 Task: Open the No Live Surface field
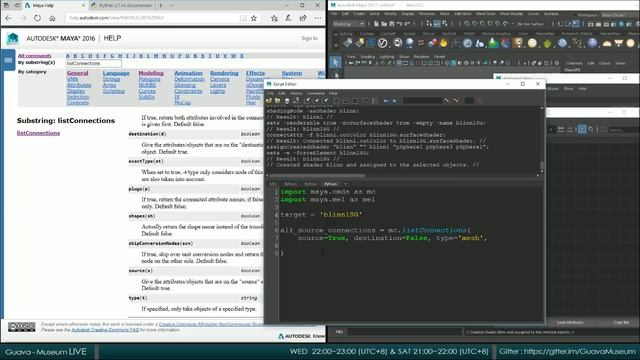[x=531, y=24]
